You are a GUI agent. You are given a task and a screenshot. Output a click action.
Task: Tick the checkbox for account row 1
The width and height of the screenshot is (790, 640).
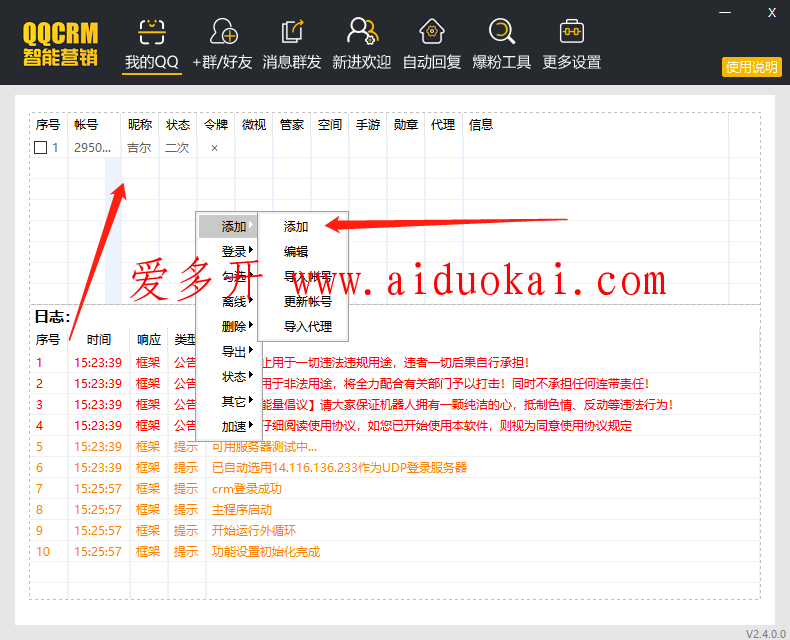(x=41, y=148)
